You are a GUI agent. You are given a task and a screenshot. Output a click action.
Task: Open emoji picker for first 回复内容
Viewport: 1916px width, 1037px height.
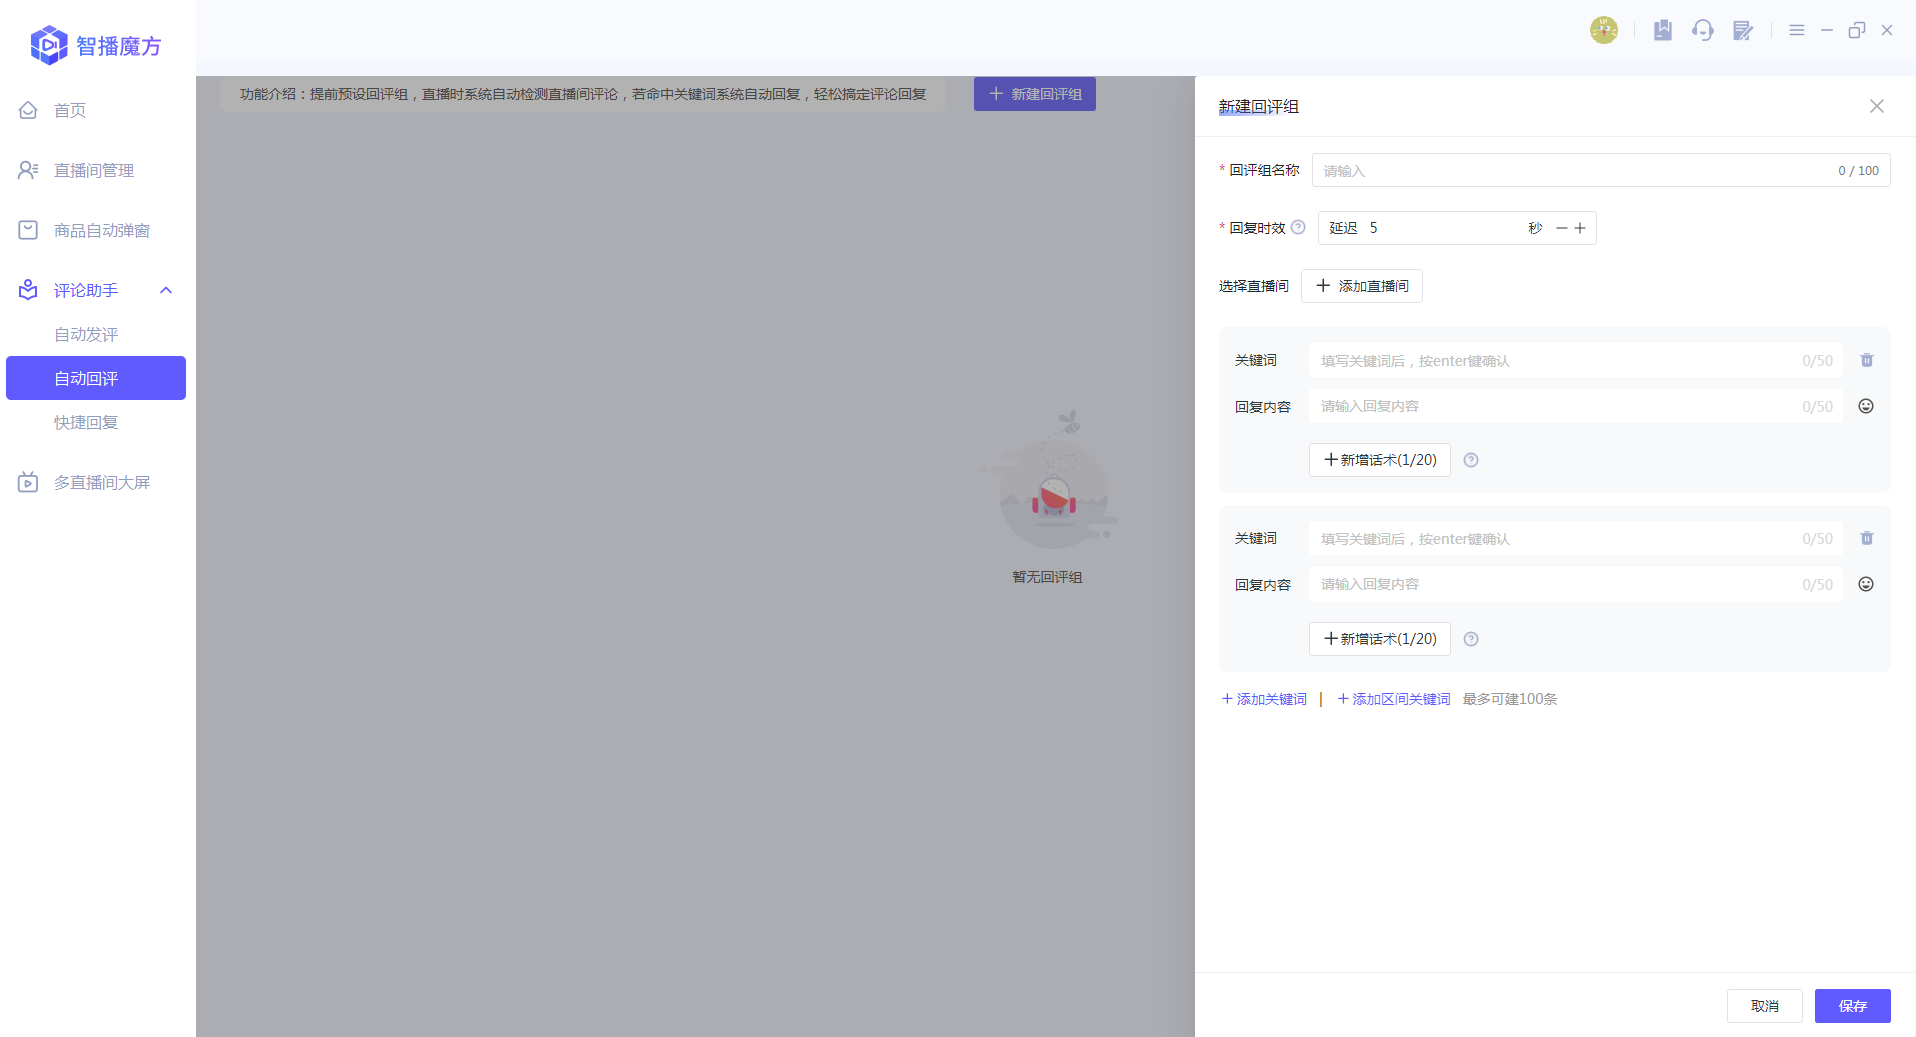(x=1866, y=406)
